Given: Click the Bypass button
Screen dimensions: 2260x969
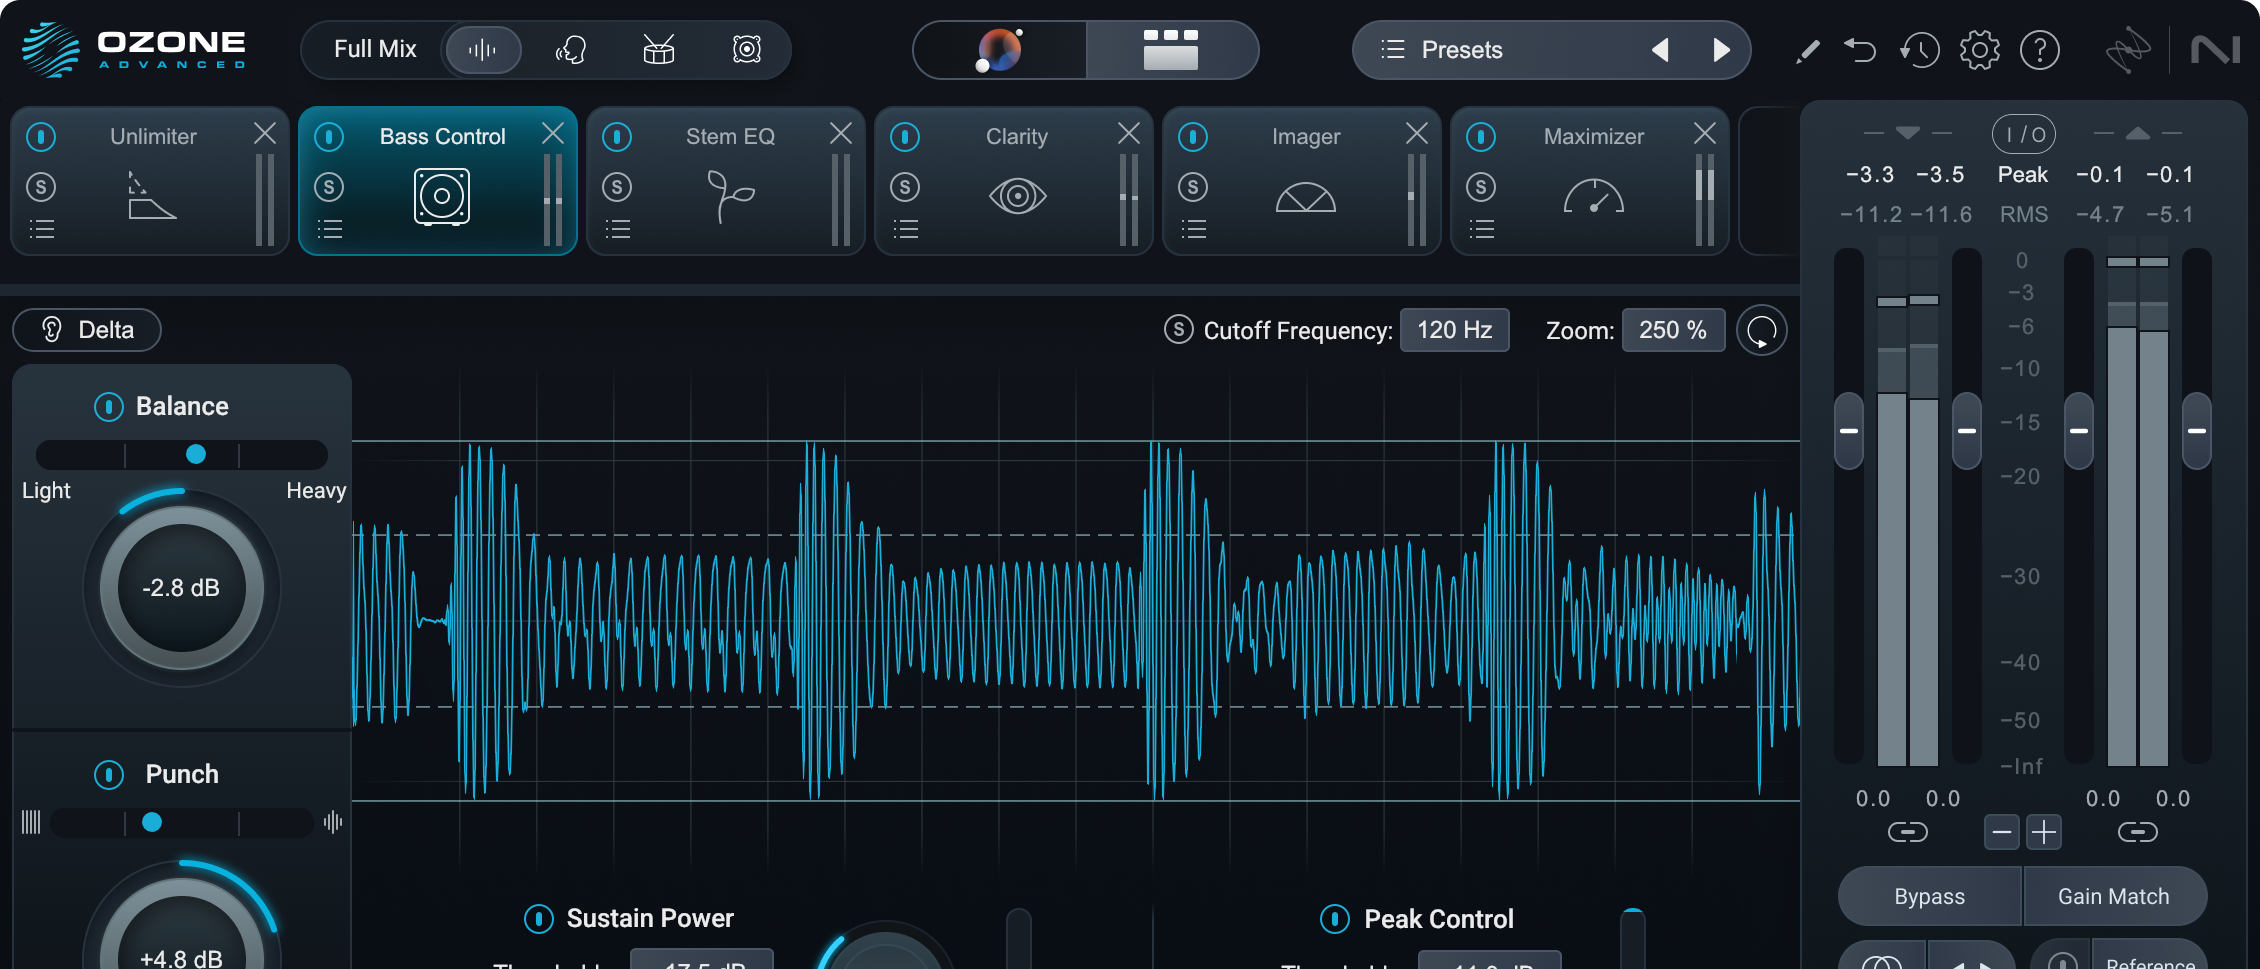Looking at the screenshot, I should [x=1929, y=896].
